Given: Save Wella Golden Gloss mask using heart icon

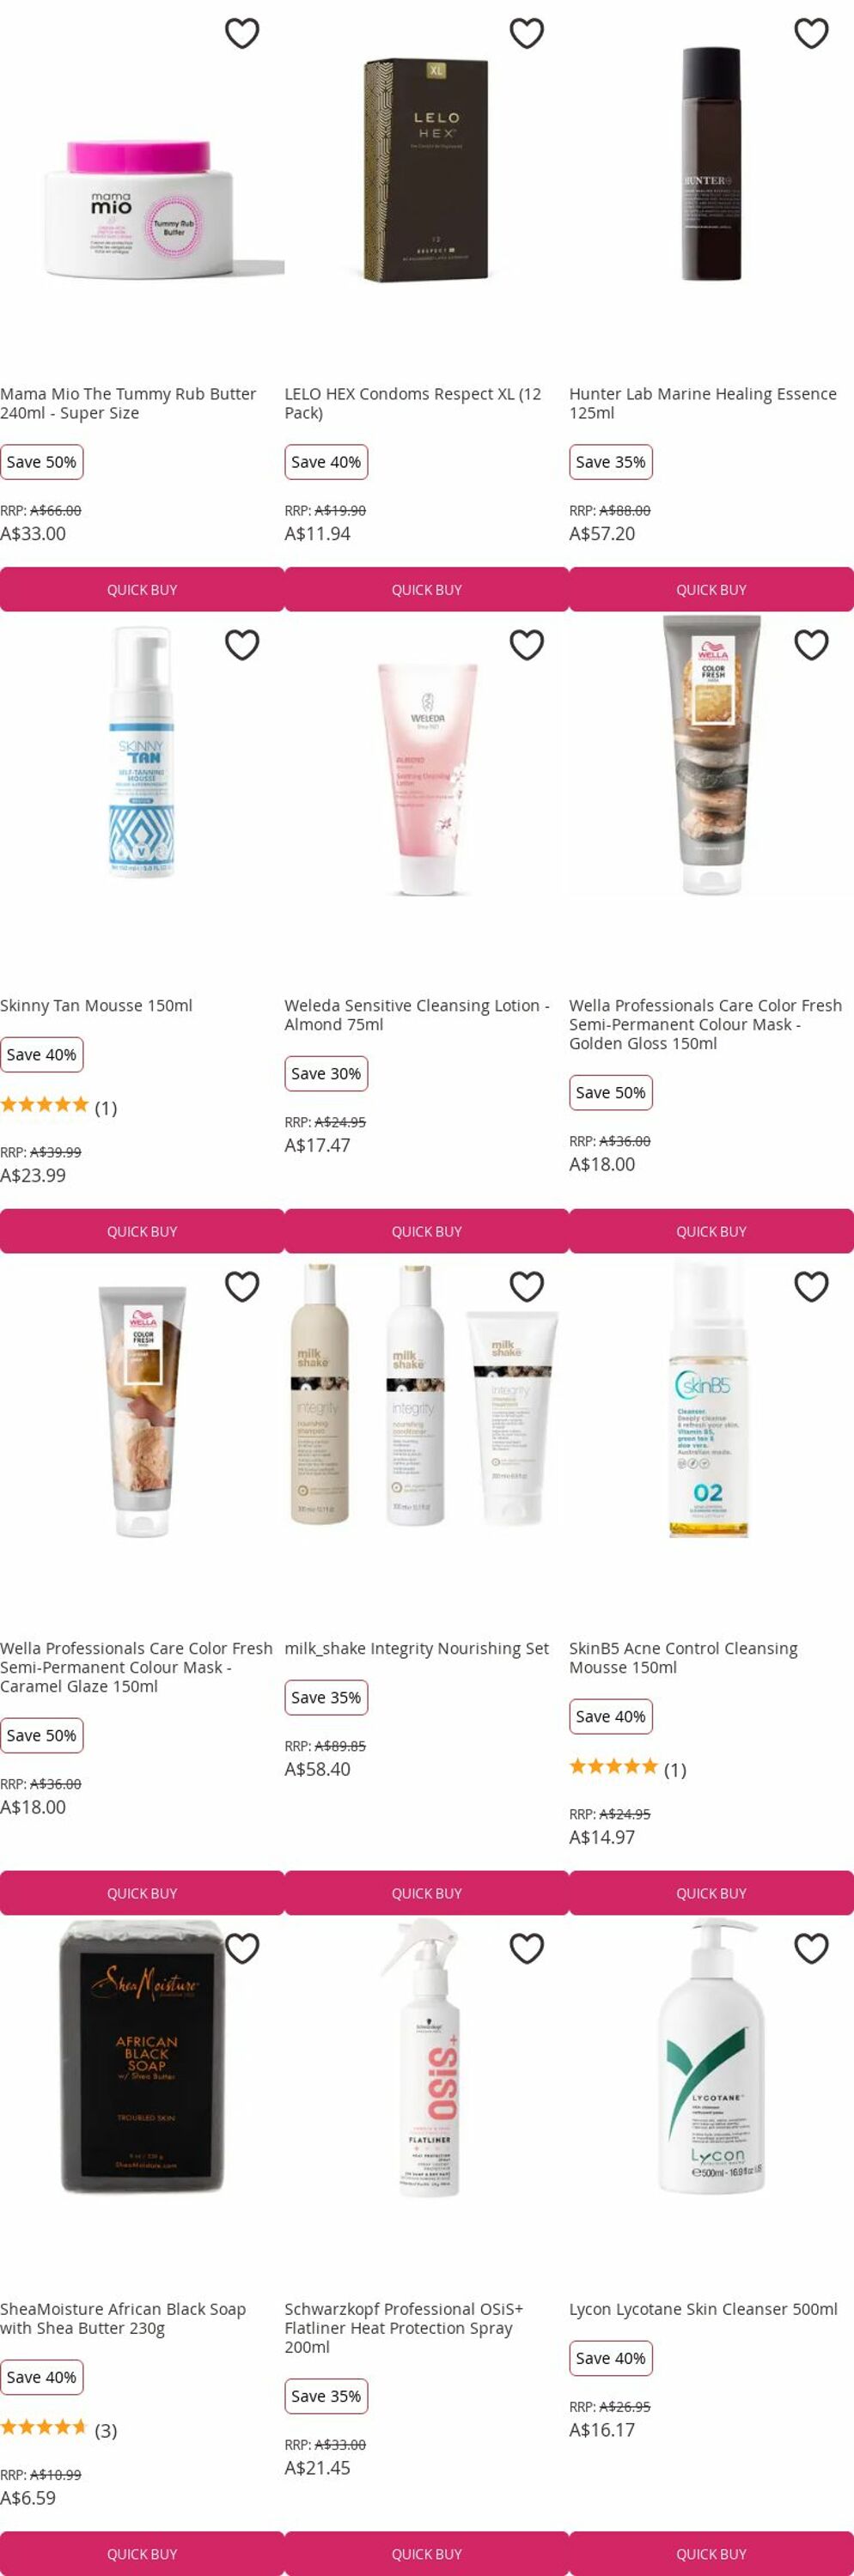Looking at the screenshot, I should (811, 645).
